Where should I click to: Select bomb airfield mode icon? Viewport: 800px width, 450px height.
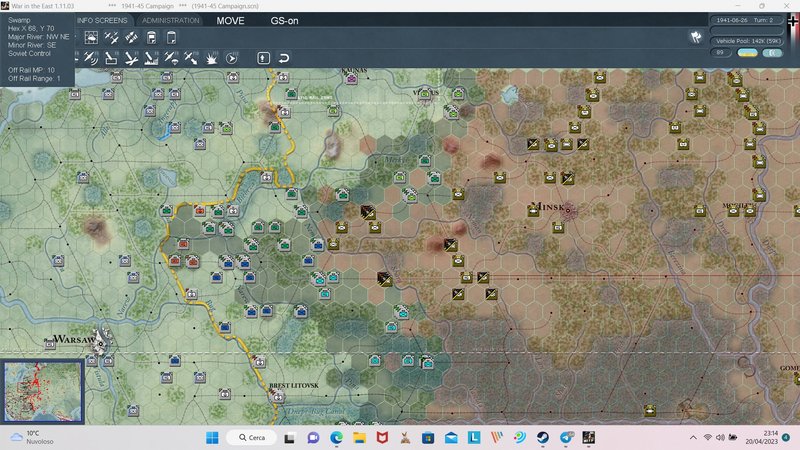tap(131, 59)
